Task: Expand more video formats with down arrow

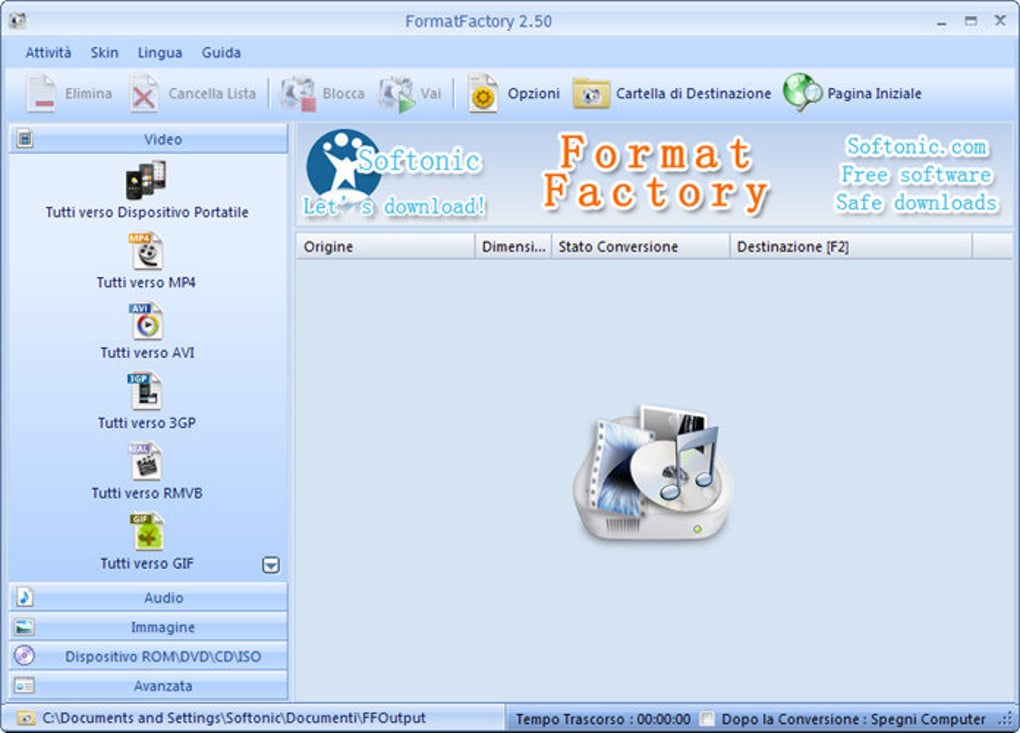Action: point(271,565)
